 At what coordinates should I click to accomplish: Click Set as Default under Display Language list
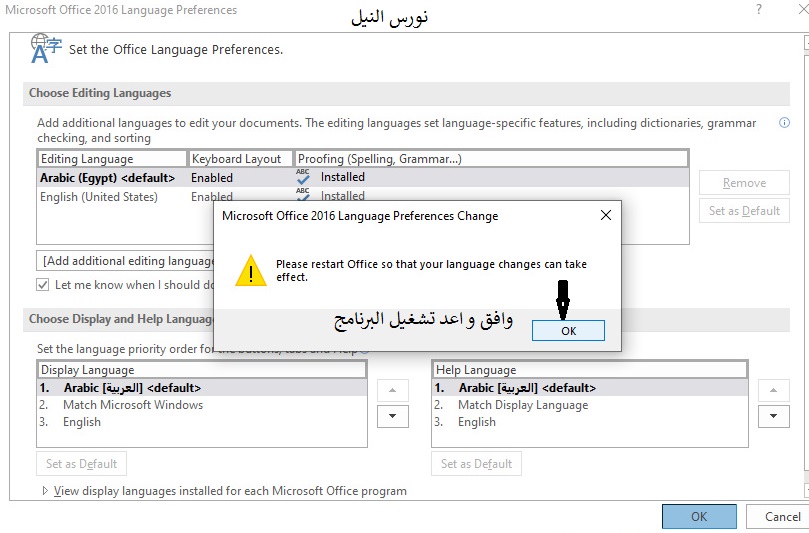pyautogui.click(x=82, y=464)
